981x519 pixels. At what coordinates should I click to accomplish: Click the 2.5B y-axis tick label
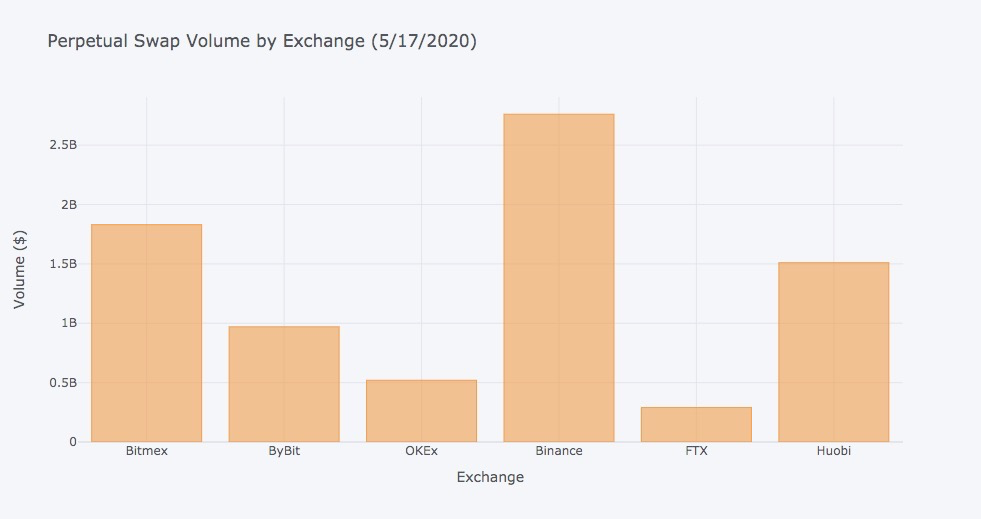pos(63,145)
